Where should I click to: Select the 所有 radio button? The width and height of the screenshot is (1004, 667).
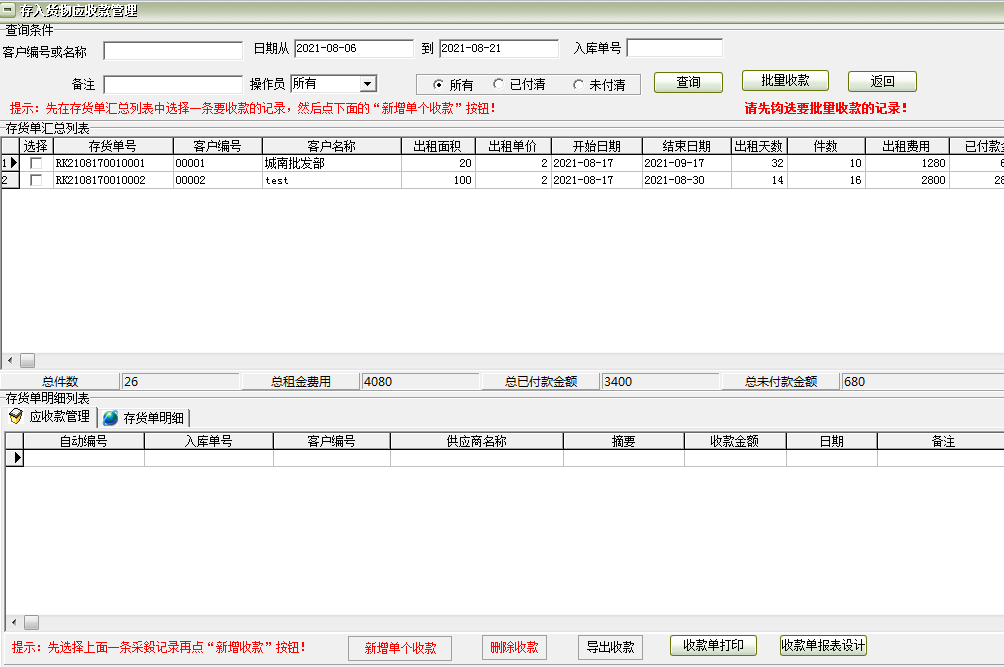point(438,84)
